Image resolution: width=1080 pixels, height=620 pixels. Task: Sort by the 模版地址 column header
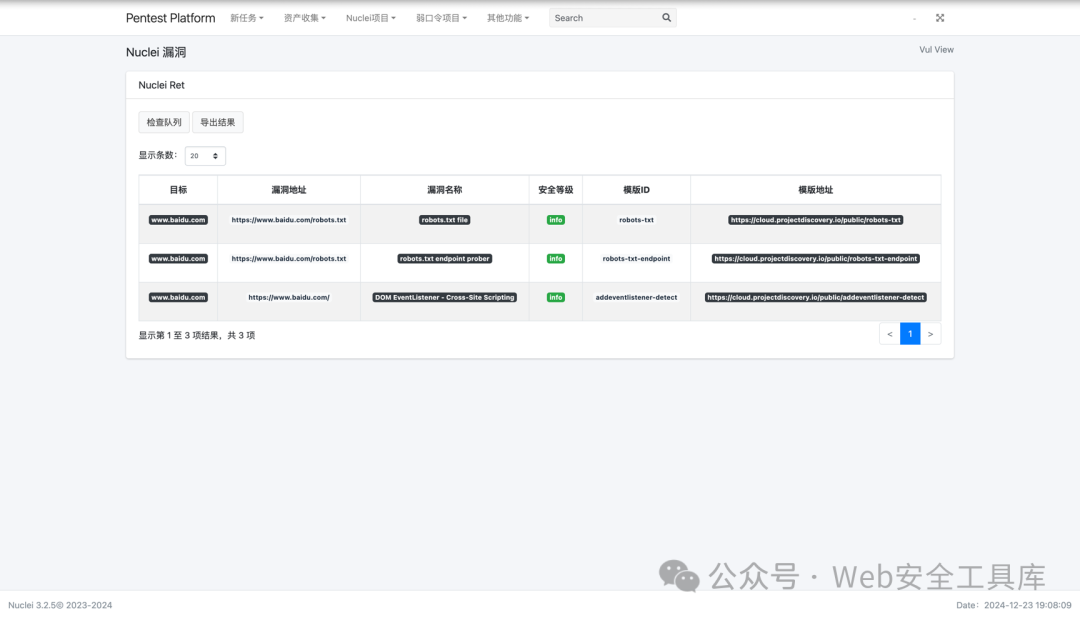coord(816,189)
